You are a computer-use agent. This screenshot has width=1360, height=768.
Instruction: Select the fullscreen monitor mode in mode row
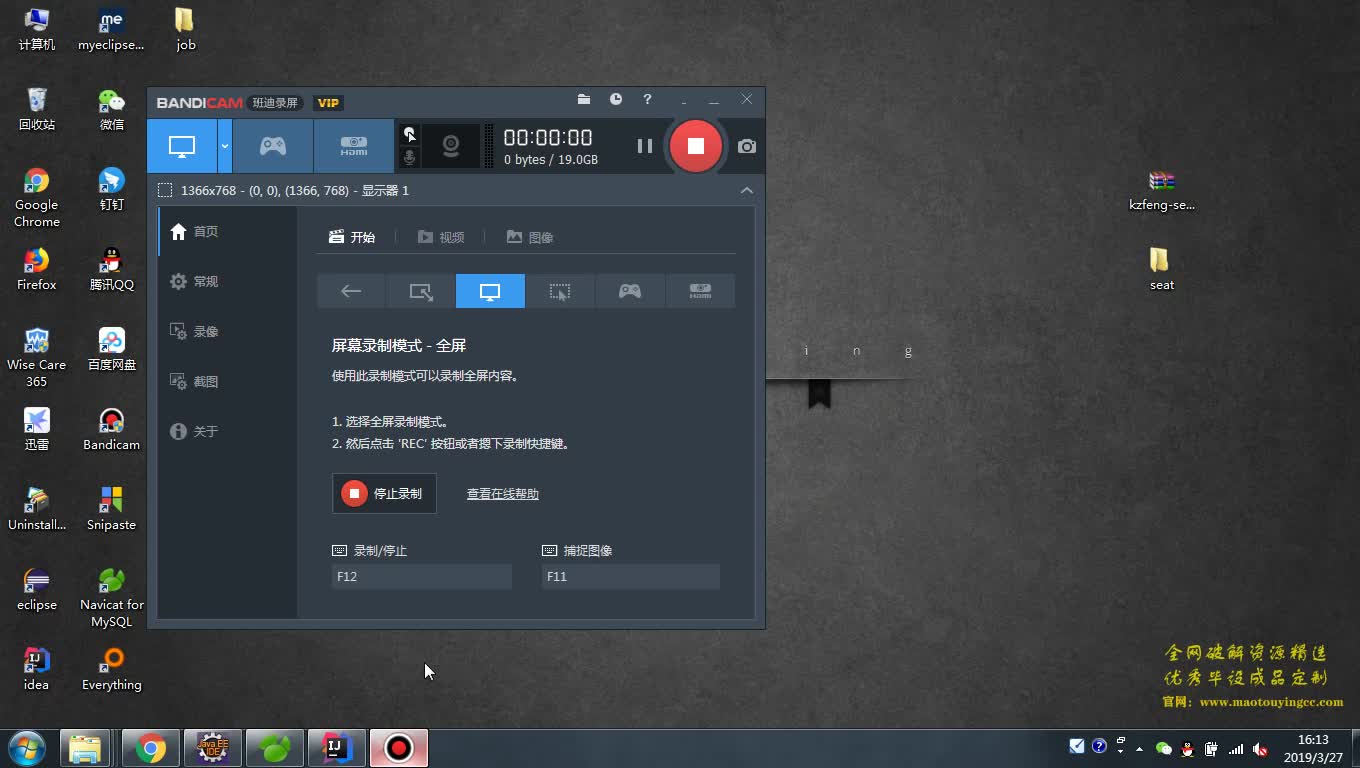tap(490, 291)
